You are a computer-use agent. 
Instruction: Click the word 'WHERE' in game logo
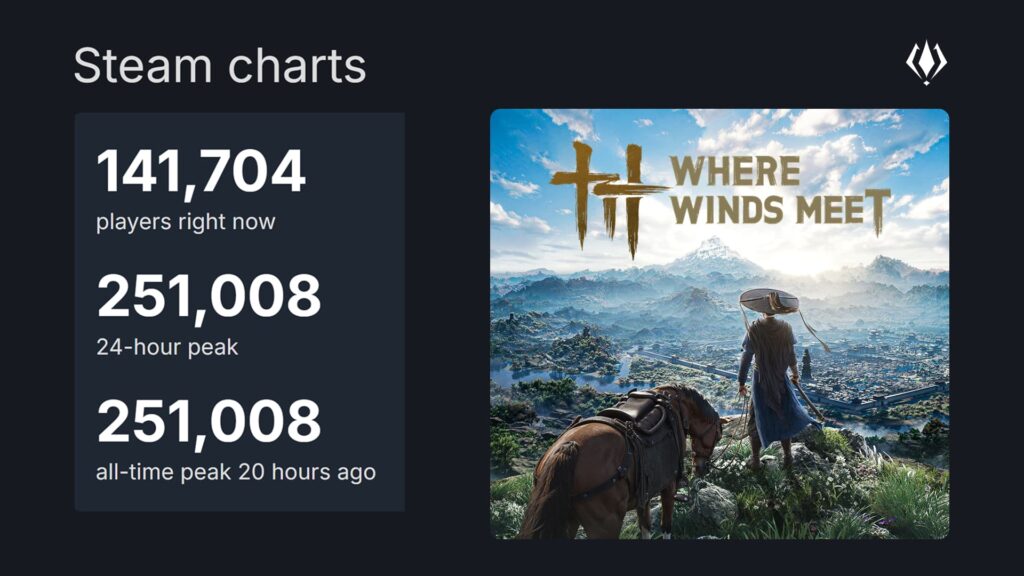pyautogui.click(x=735, y=172)
